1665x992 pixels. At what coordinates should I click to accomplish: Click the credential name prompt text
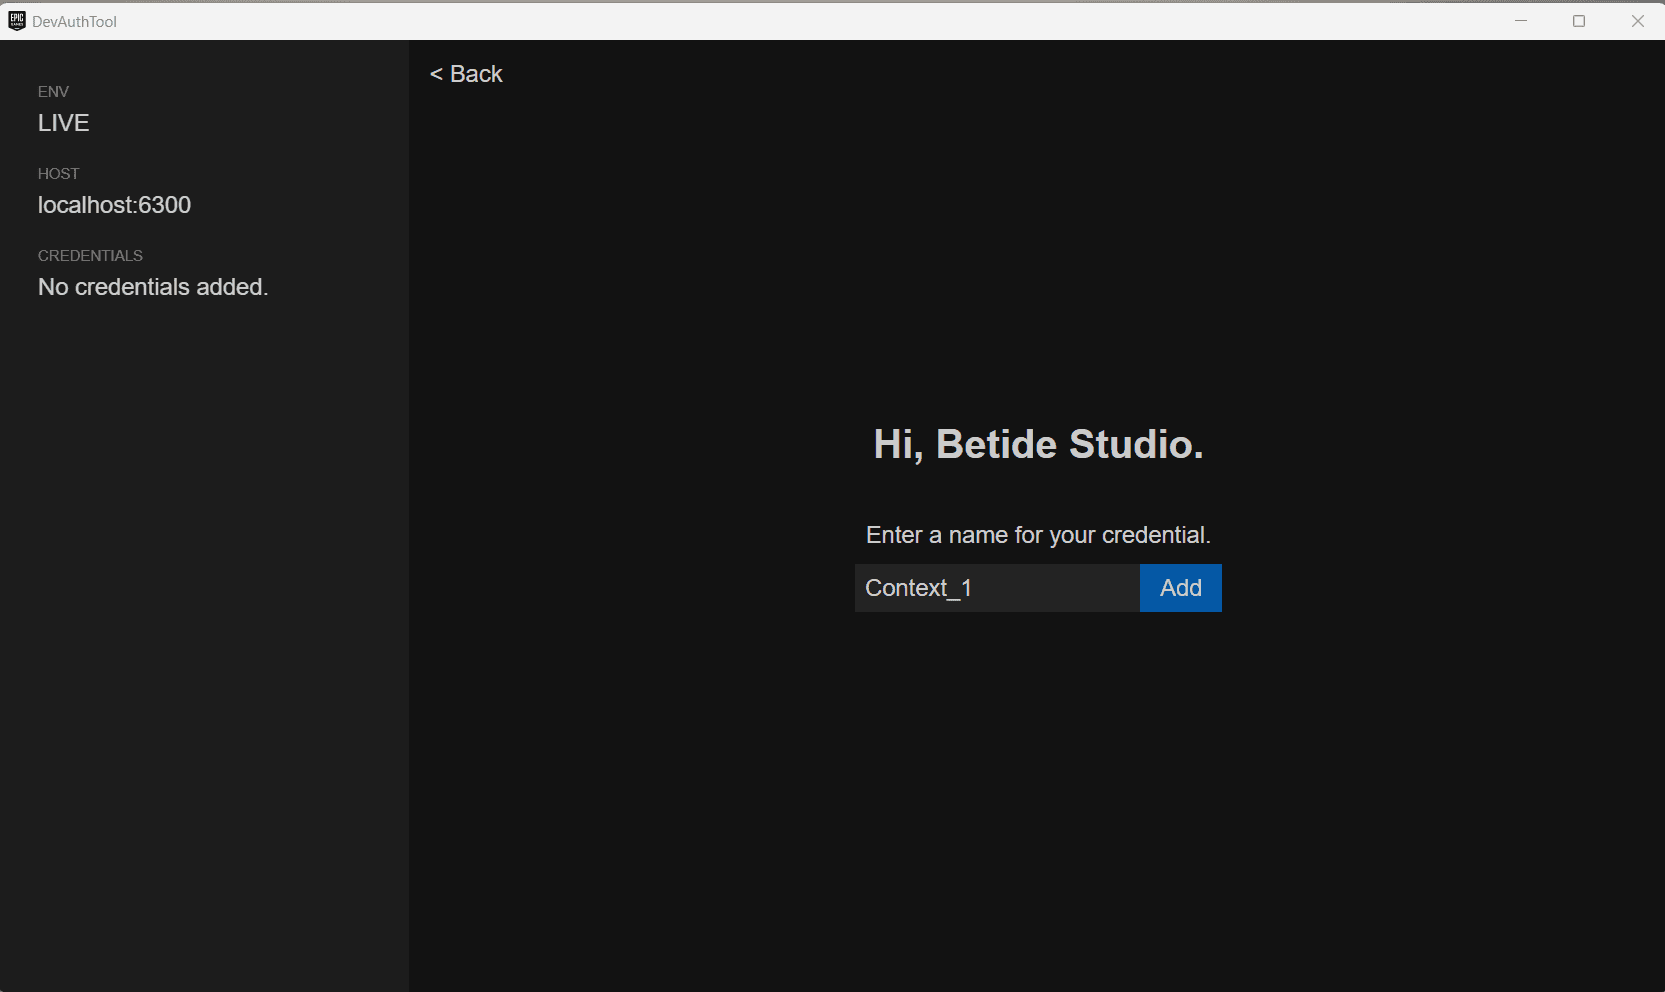(1038, 535)
